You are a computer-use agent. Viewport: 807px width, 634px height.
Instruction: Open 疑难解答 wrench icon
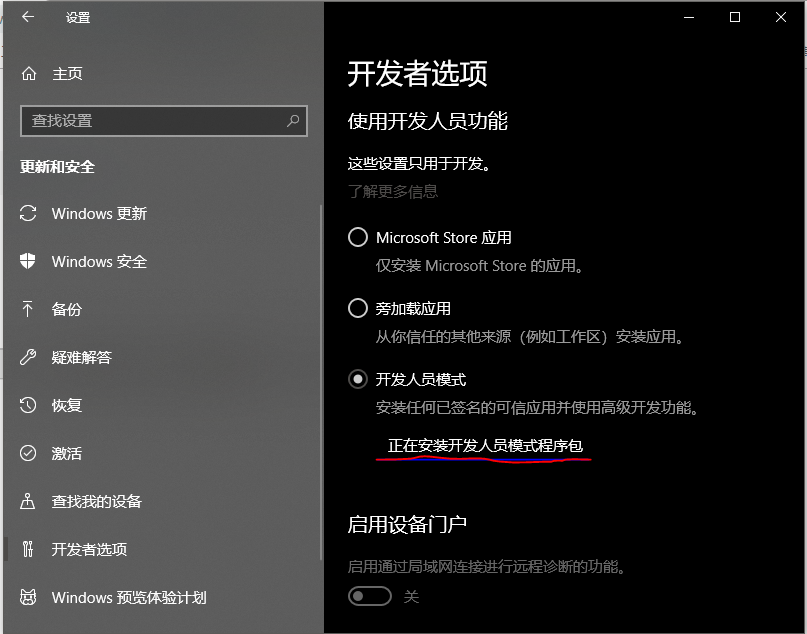[x=28, y=357]
